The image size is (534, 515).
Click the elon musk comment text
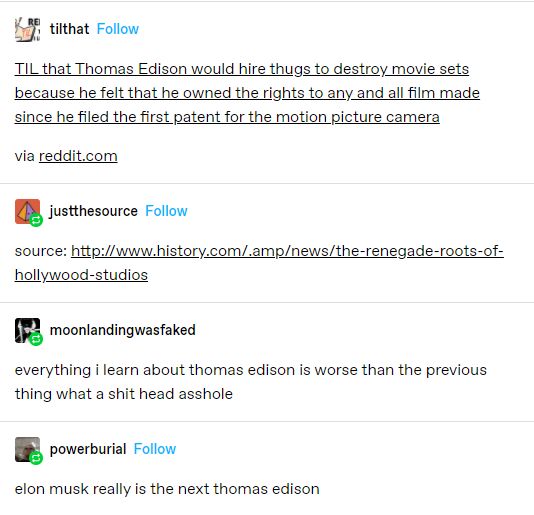point(167,489)
